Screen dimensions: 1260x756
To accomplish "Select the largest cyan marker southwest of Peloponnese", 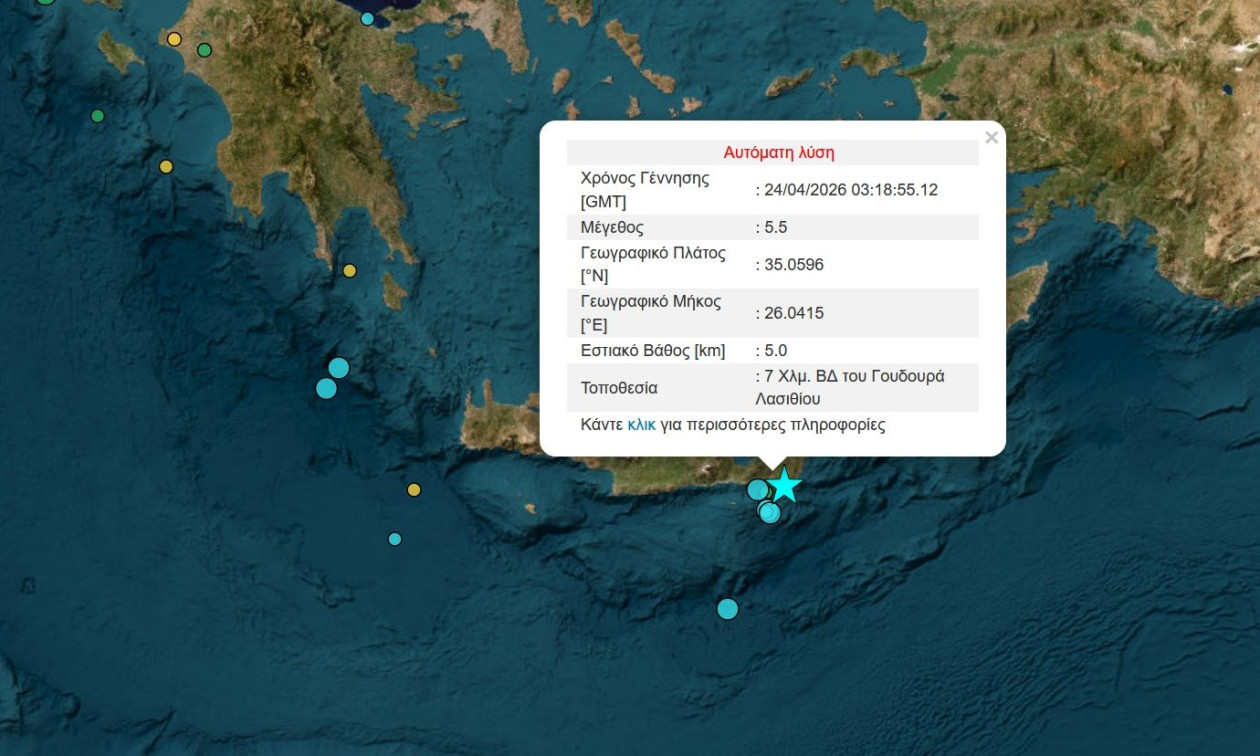I will 338,368.
